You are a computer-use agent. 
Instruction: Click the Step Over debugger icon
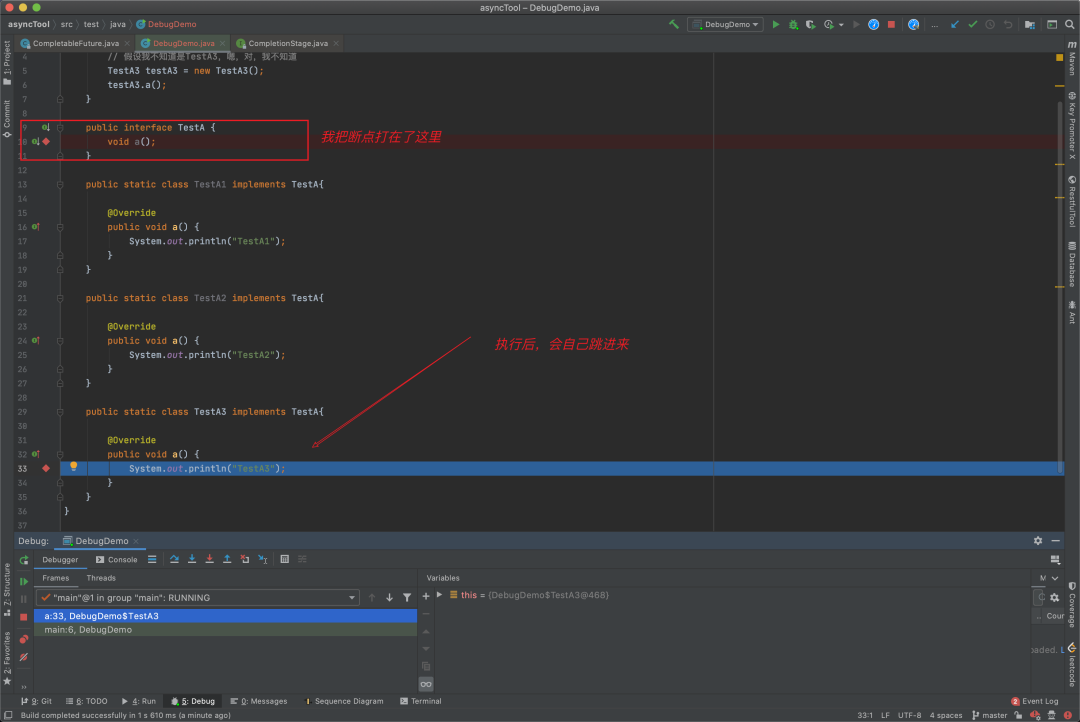[174, 560]
